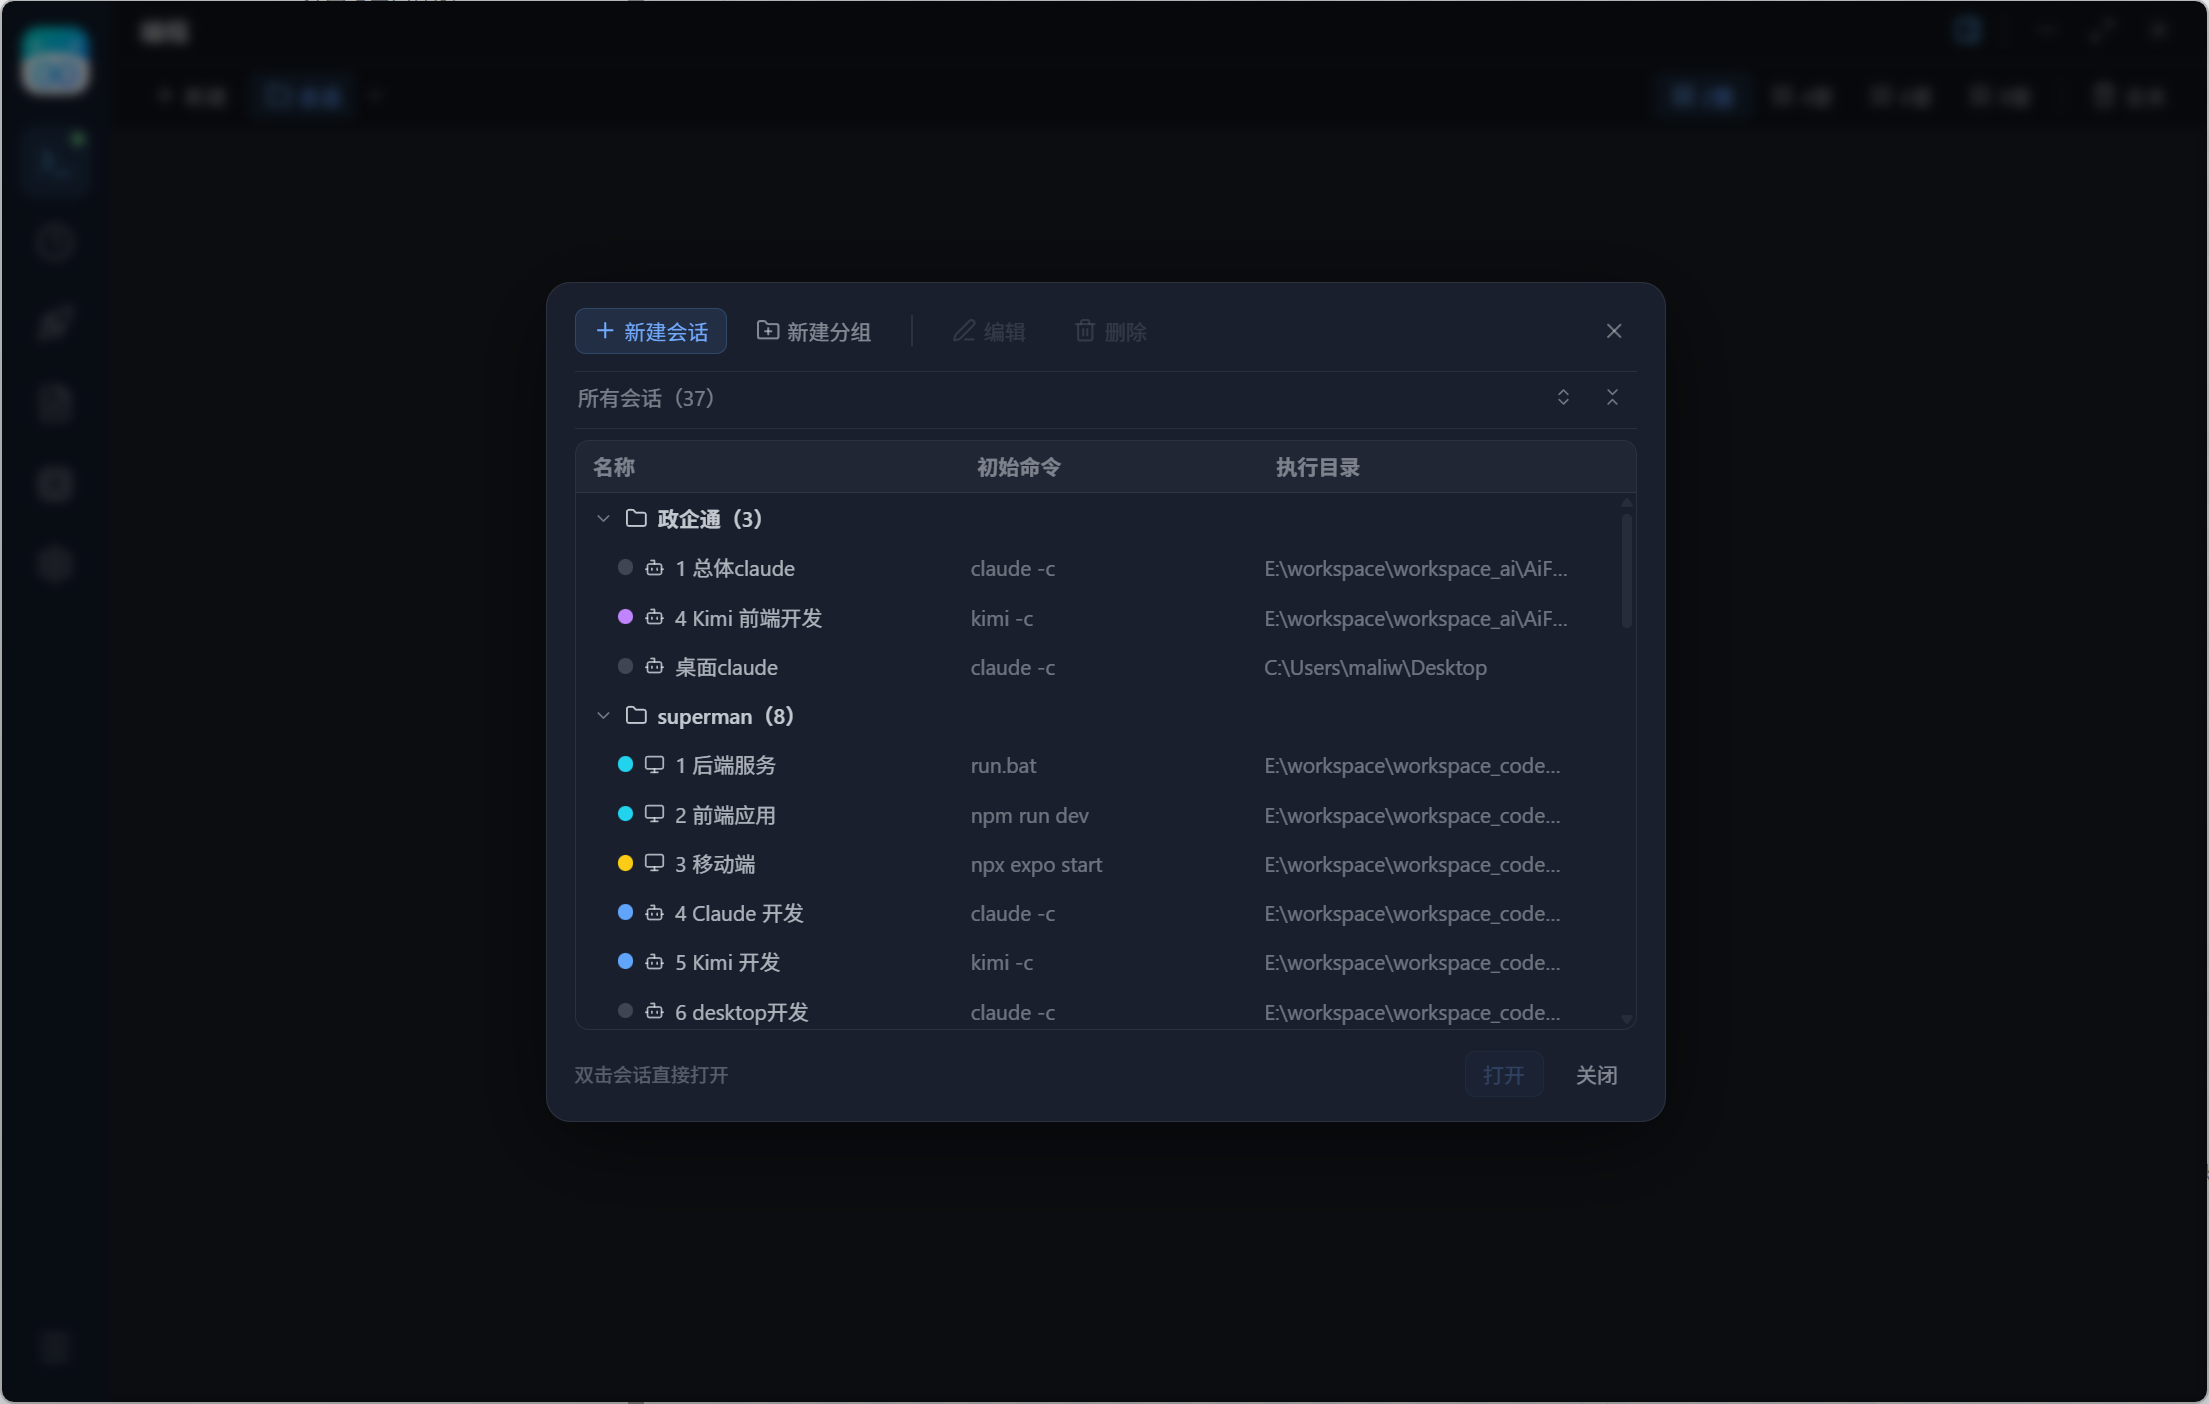Click monitor icon of 3 移动端
Screen dimensions: 2209x1404
[654, 863]
